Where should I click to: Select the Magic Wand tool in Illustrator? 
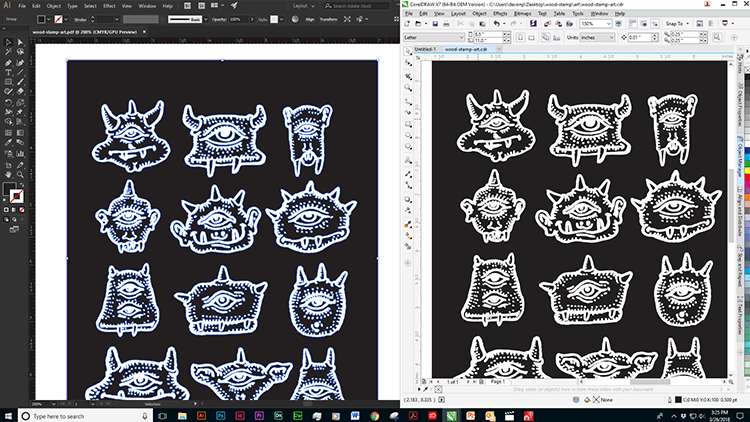(8, 52)
